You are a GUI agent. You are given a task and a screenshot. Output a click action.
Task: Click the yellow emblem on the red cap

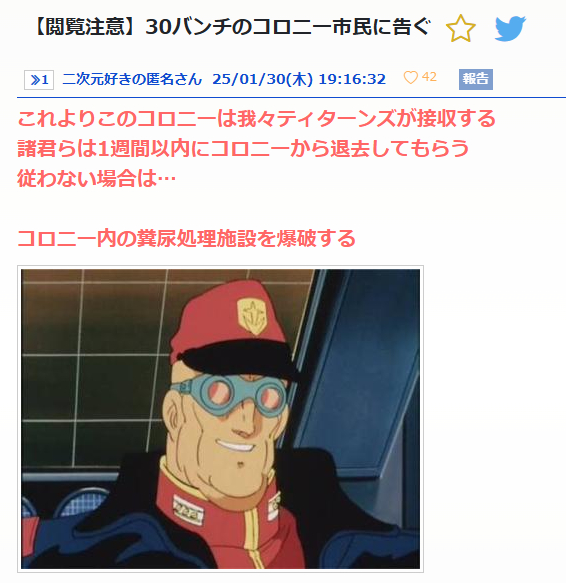(252, 315)
